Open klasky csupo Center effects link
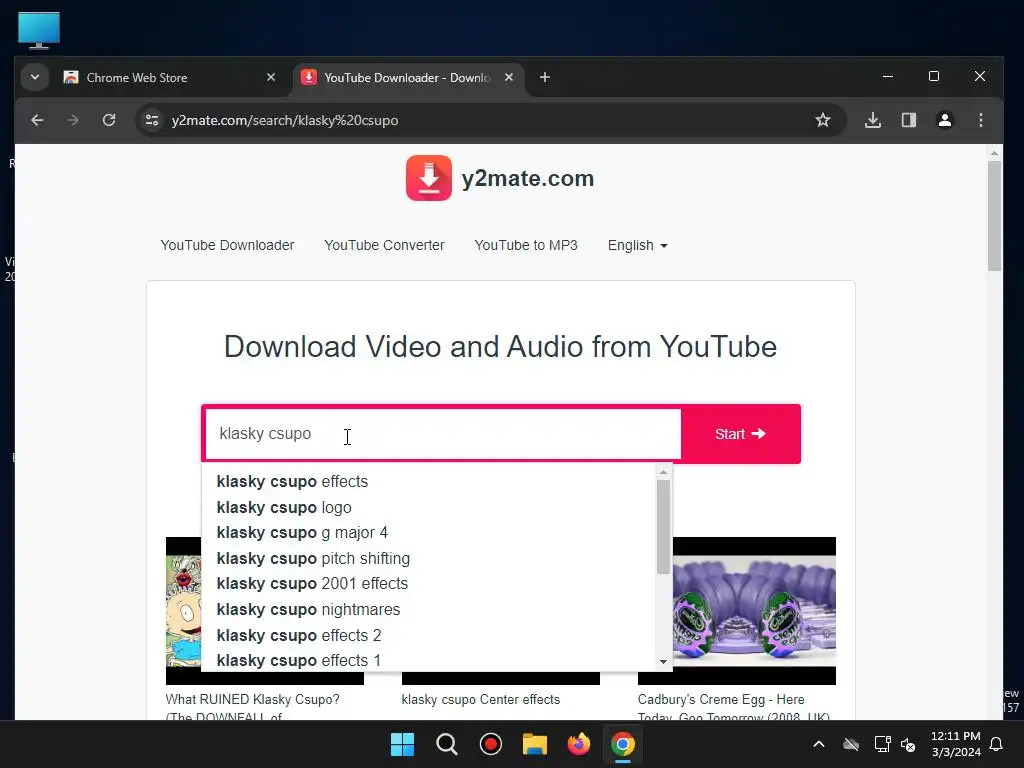Screen dimensions: 1024x768 481,699
